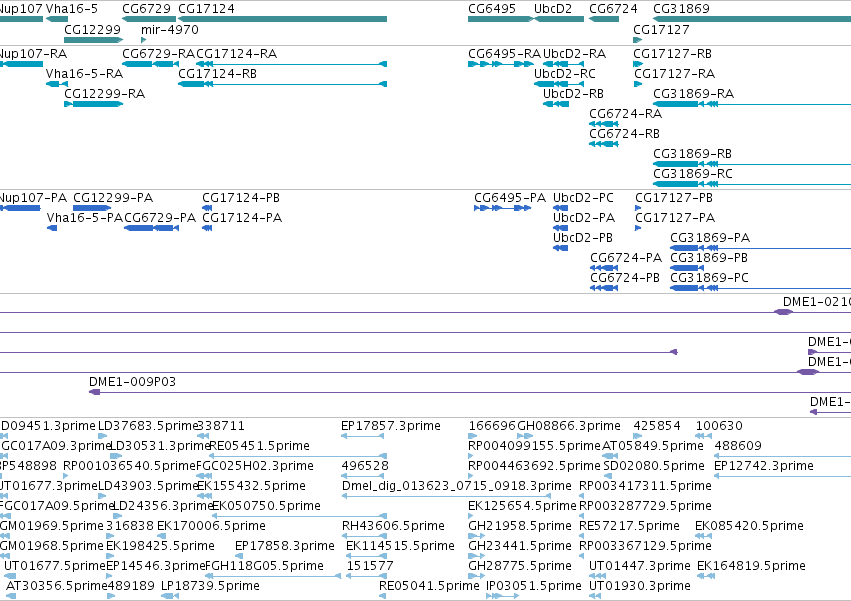Select transcript UbcD2-RB
The width and height of the screenshot is (851, 601).
point(556,104)
